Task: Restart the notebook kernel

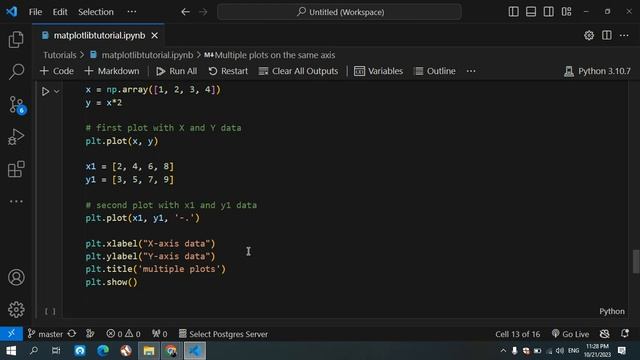Action: pos(228,71)
